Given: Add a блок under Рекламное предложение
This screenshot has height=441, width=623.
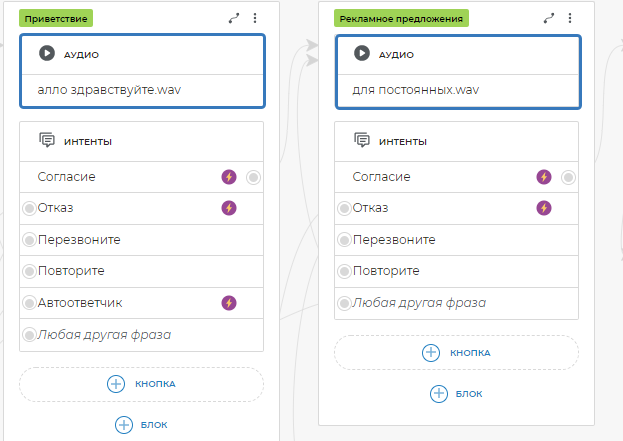Looking at the screenshot, I should [455, 394].
